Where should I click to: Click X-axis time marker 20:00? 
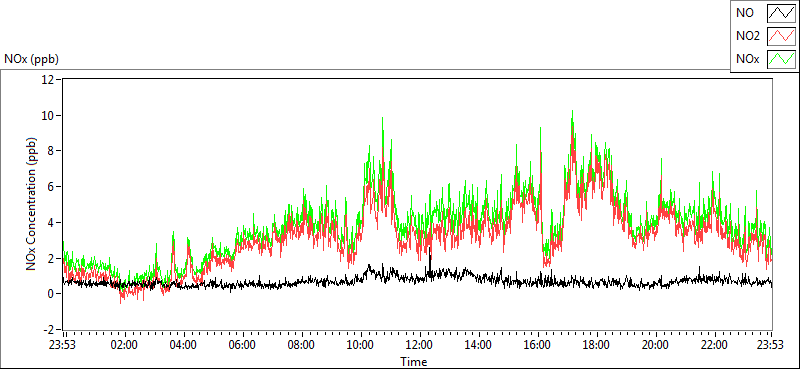655,345
